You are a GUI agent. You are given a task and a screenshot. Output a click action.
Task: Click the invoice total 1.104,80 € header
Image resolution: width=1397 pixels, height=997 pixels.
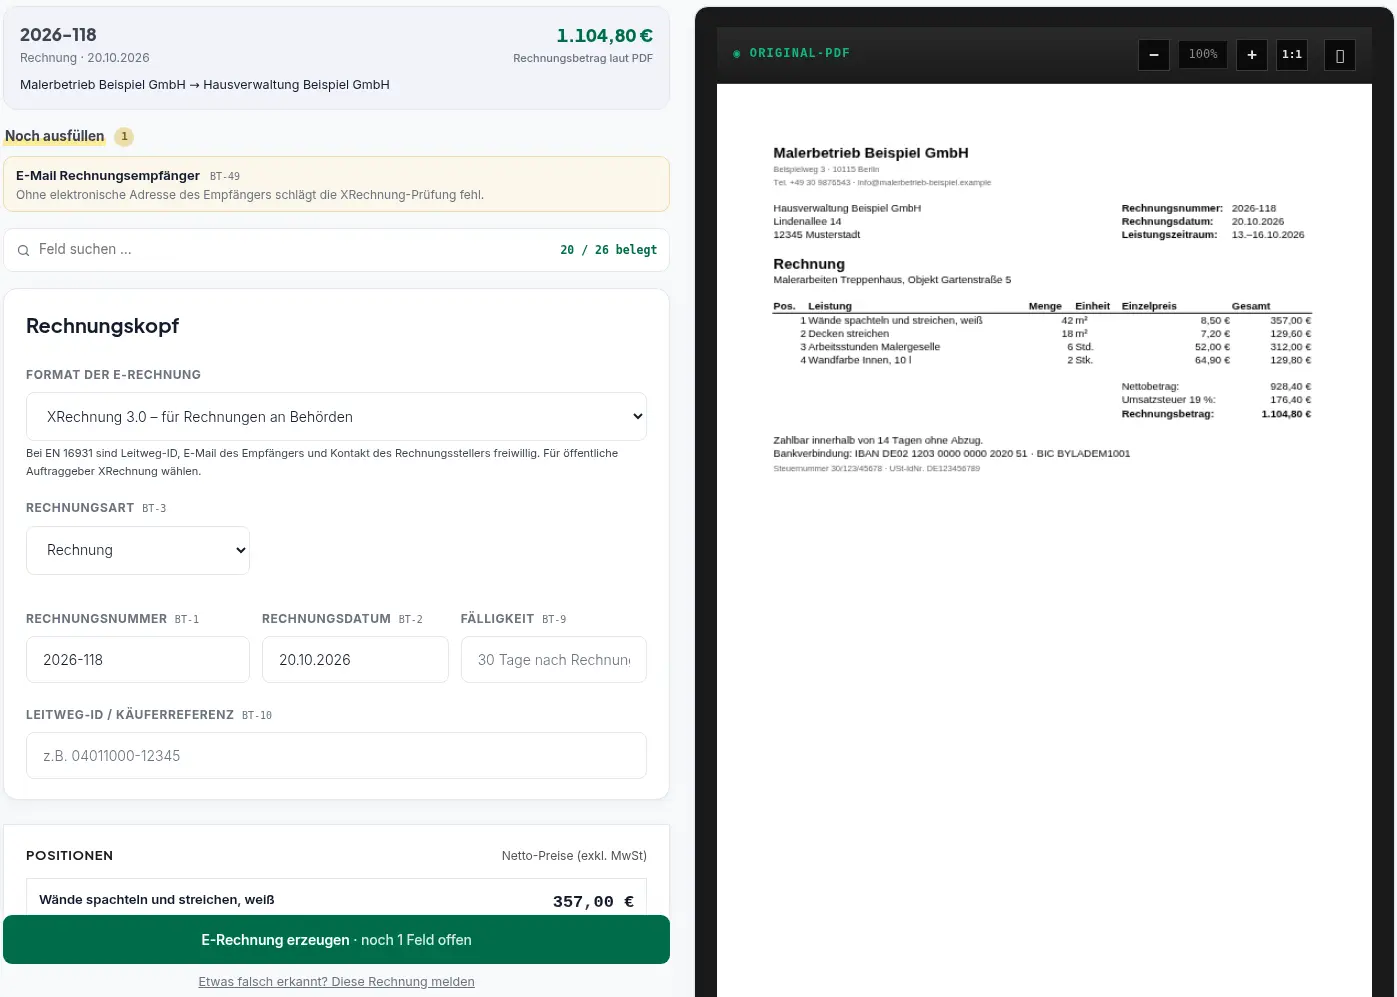coord(604,36)
